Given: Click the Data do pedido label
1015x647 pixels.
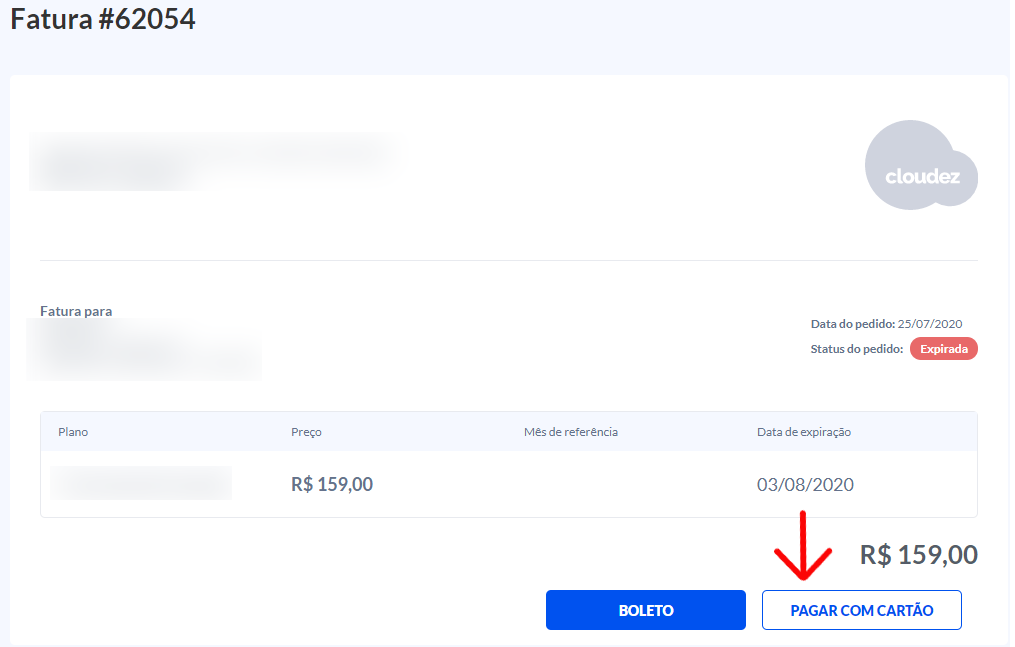Looking at the screenshot, I should pos(853,324).
